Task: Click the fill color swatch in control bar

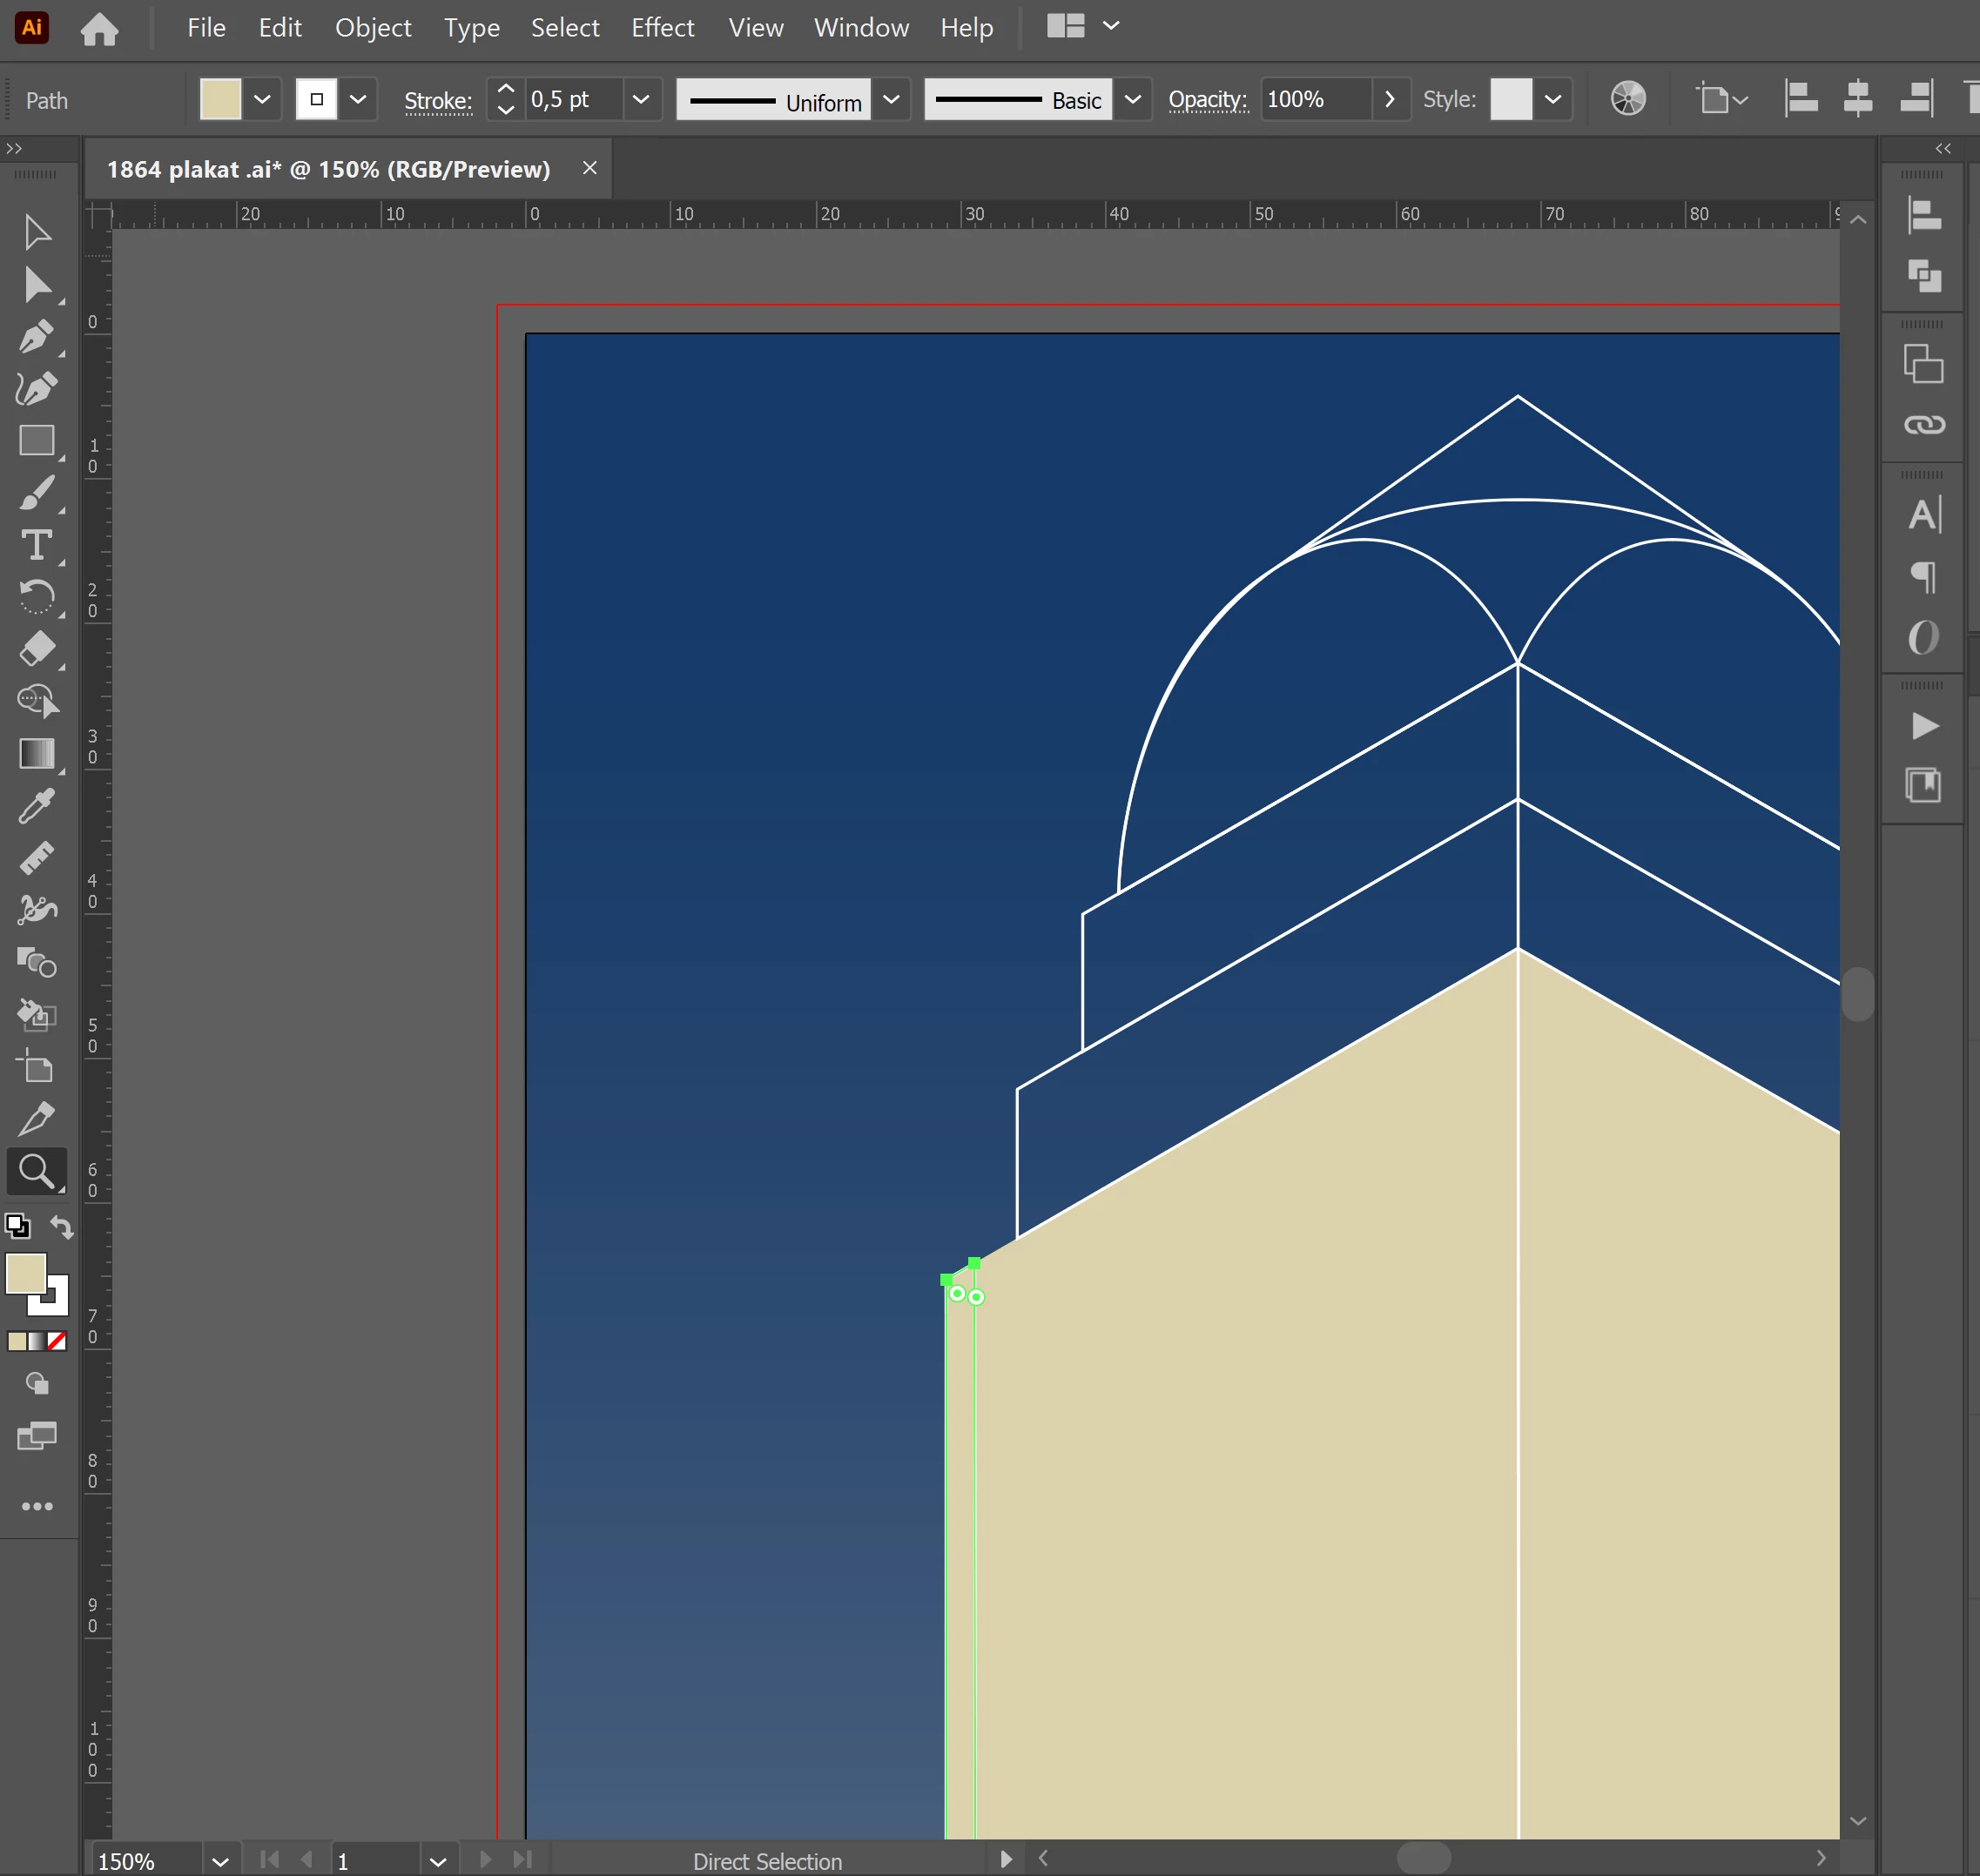Action: (220, 99)
